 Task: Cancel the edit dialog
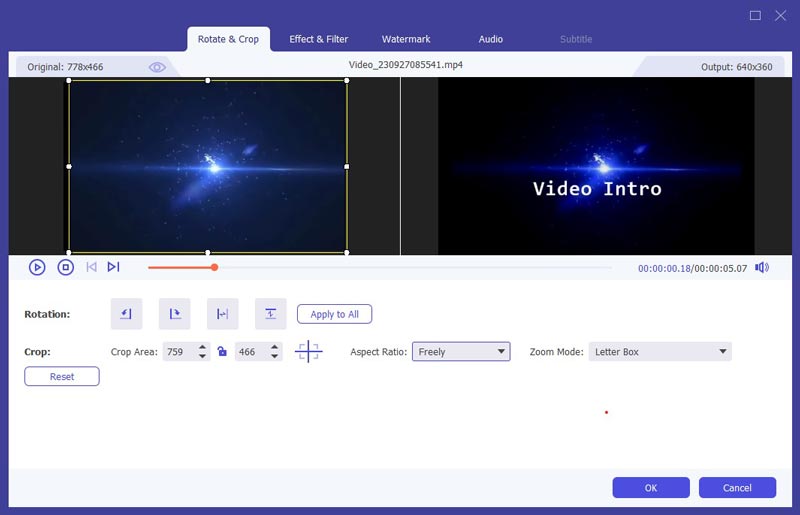(x=737, y=487)
